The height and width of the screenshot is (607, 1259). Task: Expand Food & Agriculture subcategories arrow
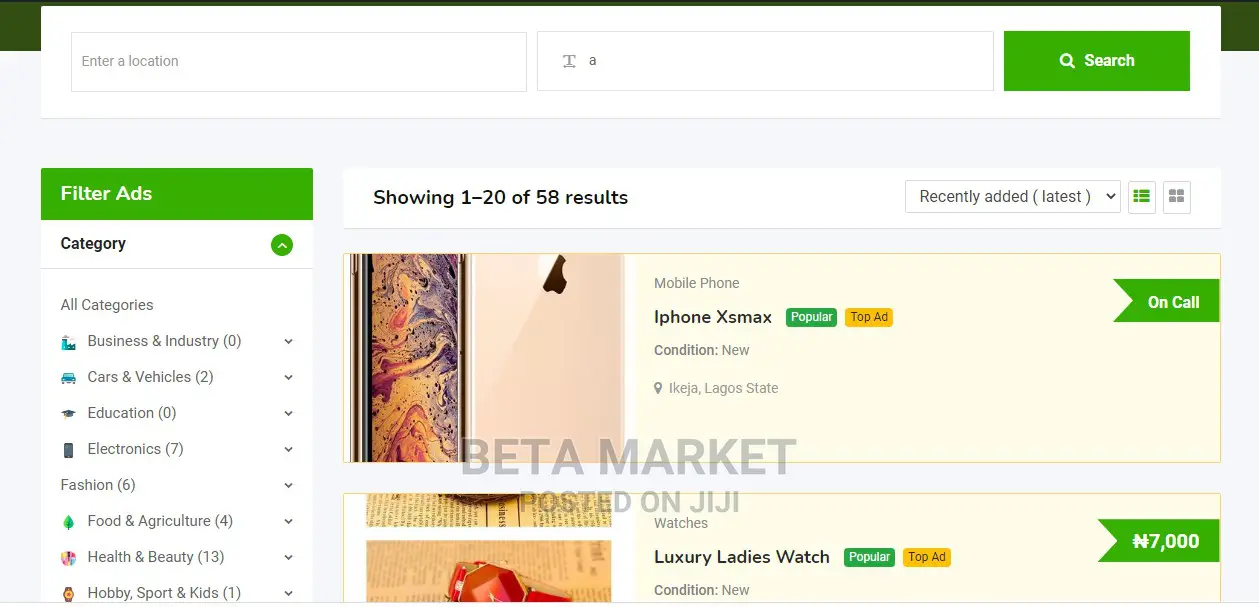(x=288, y=522)
